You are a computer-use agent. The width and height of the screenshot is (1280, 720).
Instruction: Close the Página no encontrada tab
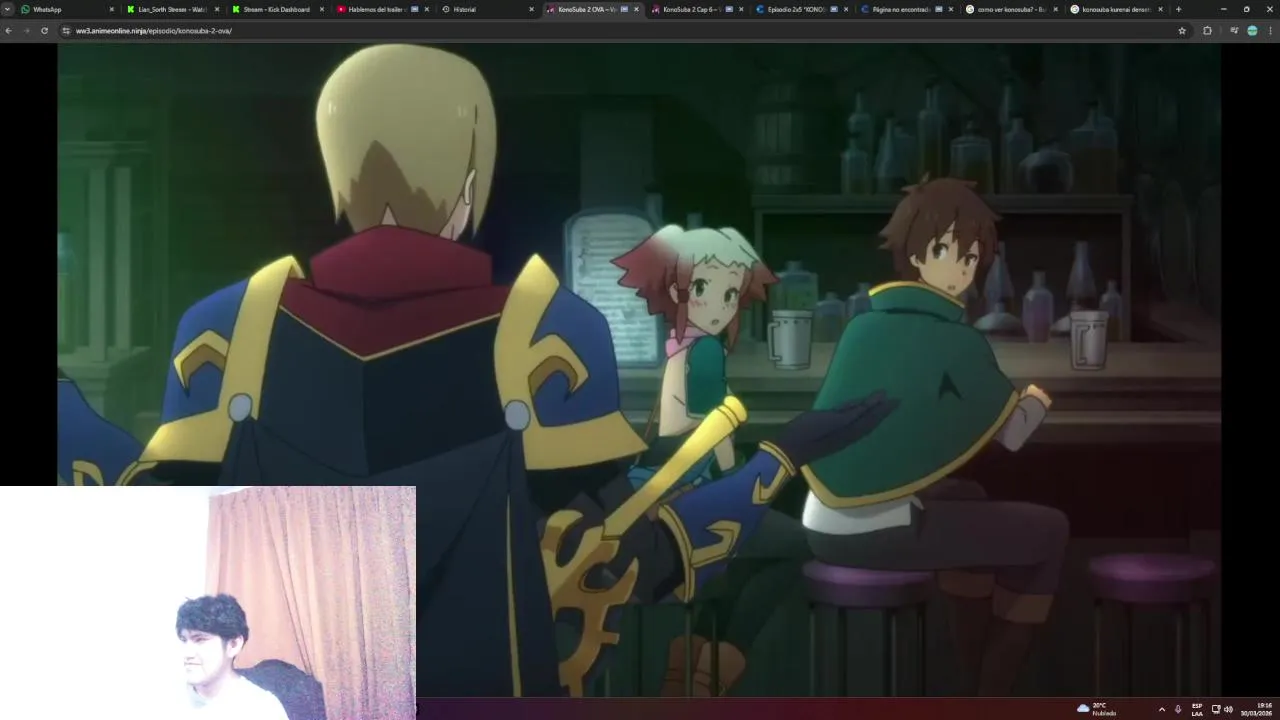tap(951, 9)
